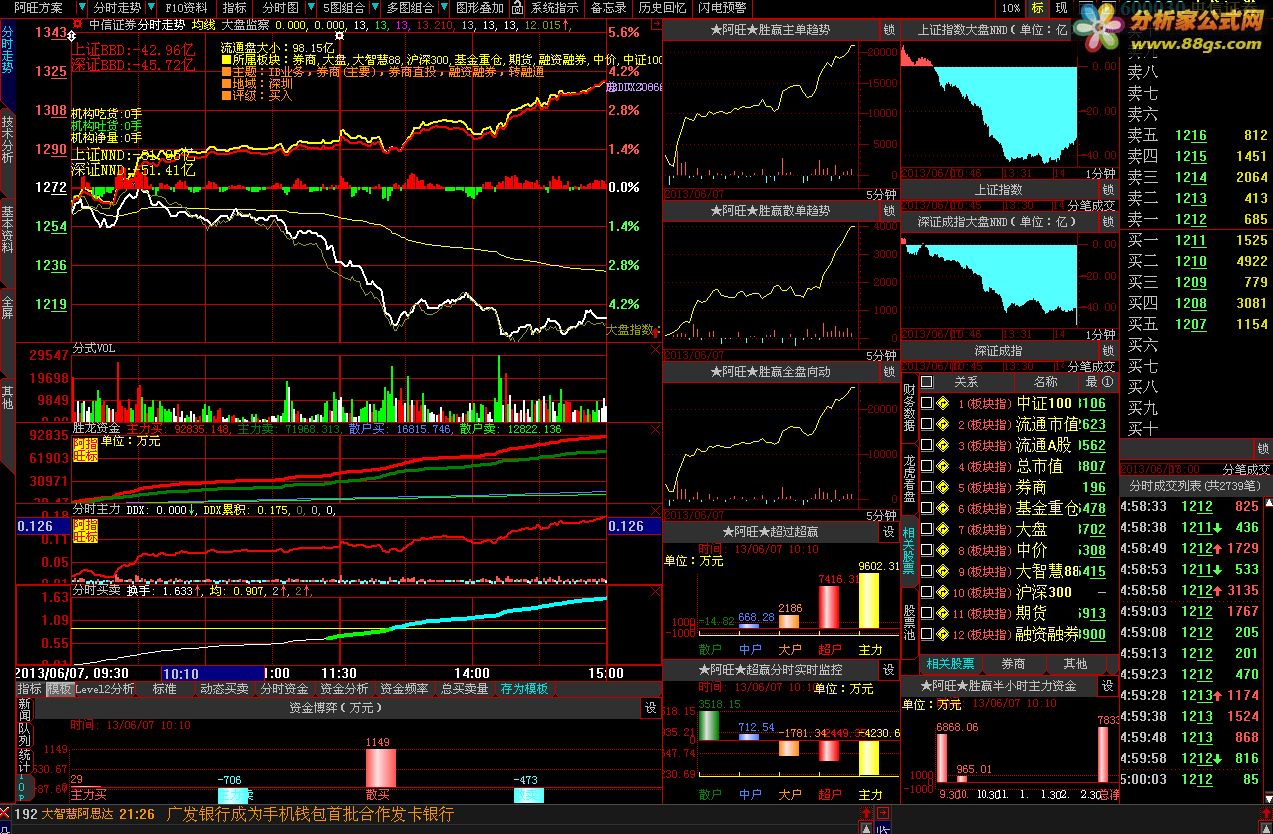
Task: Tick the checkbox for 流通市值 row
Action: coord(927,424)
